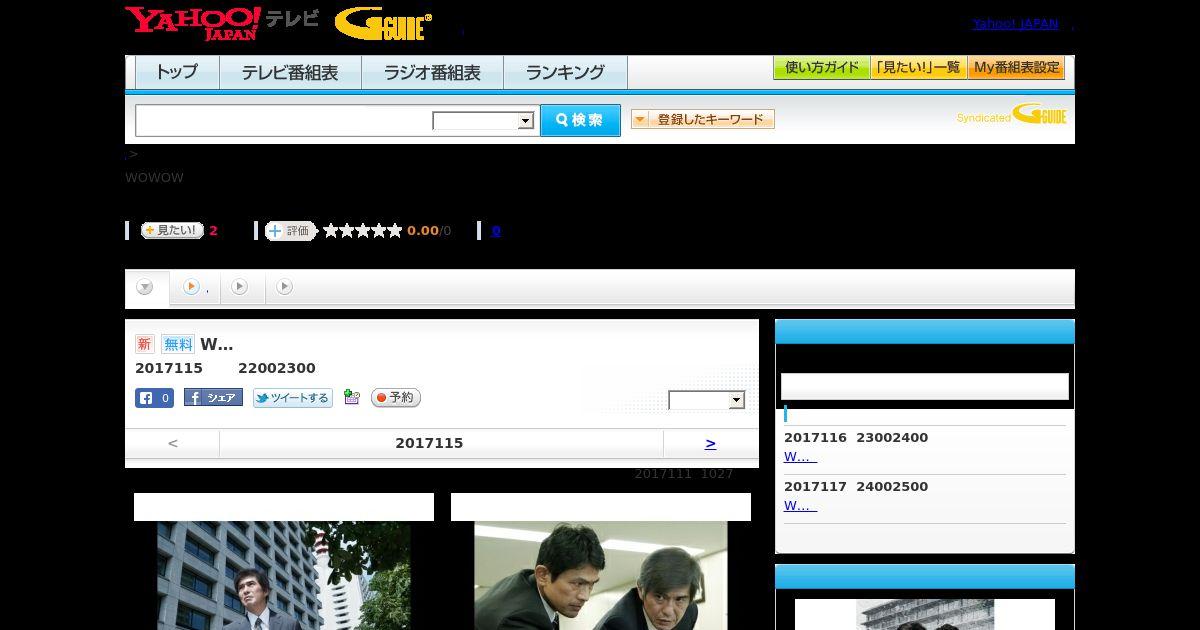The height and width of the screenshot is (630, 1200).
Task: Share via Facebook シェア button
Action: 213,398
